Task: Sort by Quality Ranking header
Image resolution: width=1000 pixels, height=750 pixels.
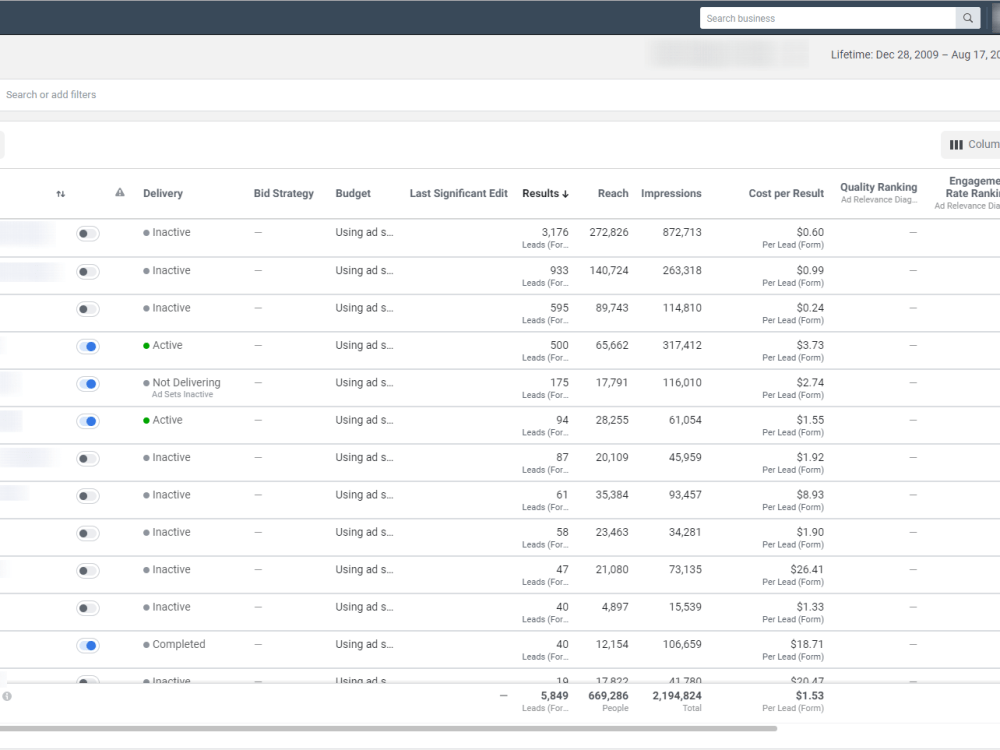Action: 879,187
